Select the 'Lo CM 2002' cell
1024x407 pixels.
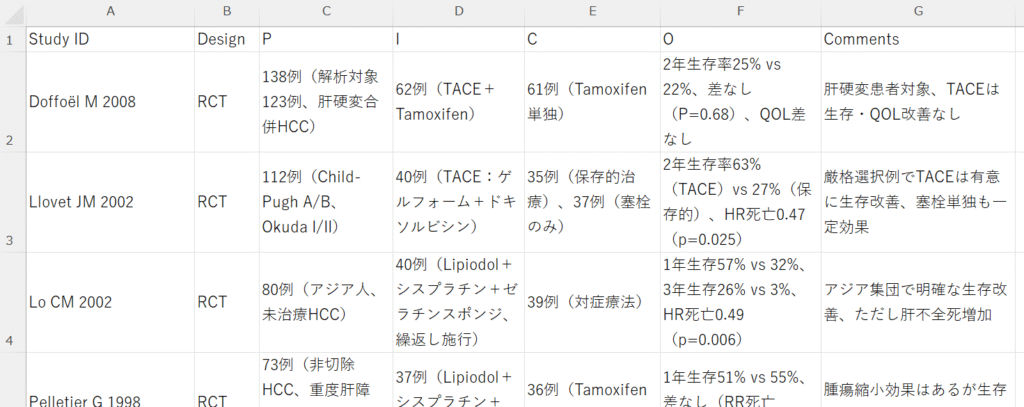point(109,301)
